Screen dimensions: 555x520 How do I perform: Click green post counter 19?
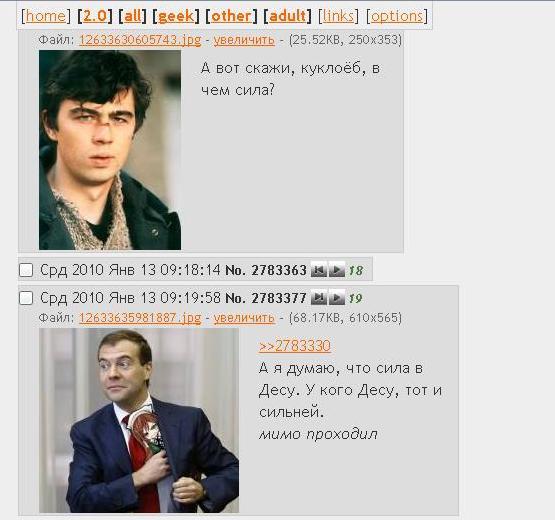[355, 298]
